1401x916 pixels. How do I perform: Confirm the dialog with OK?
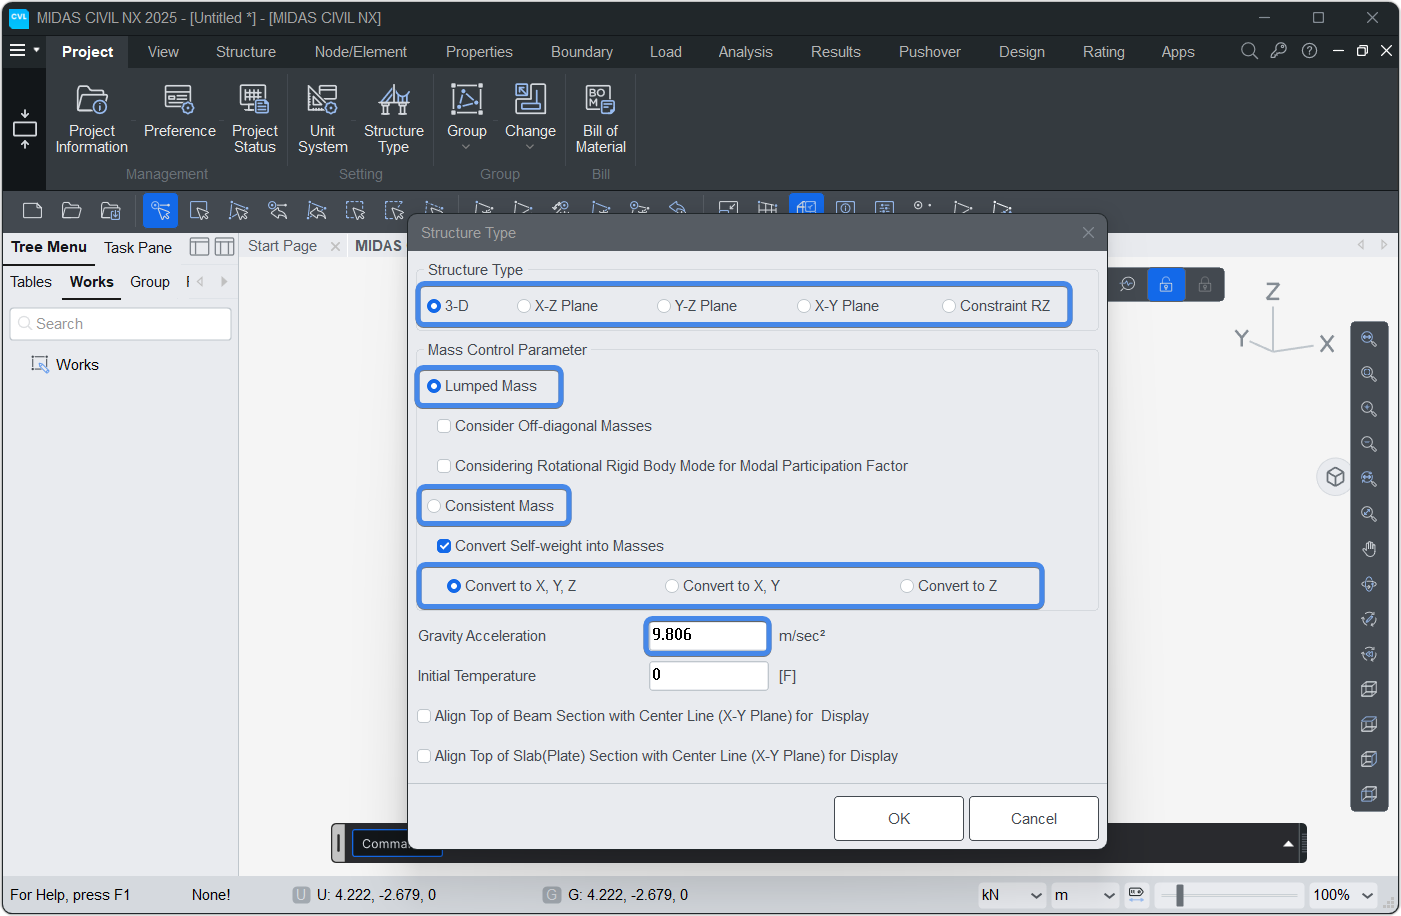coord(899,818)
